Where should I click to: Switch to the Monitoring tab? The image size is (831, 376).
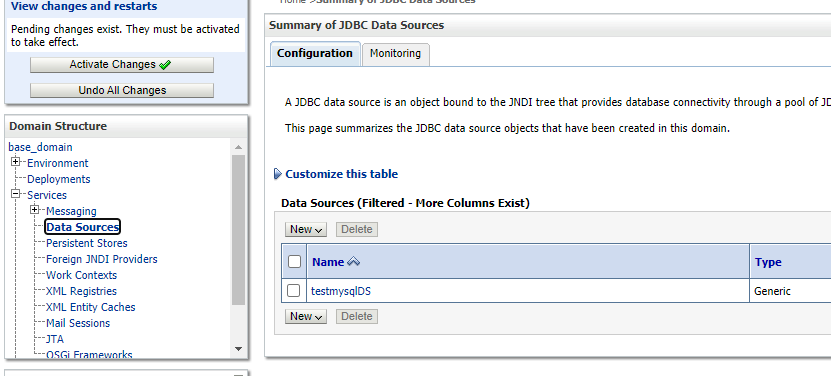click(x=395, y=54)
